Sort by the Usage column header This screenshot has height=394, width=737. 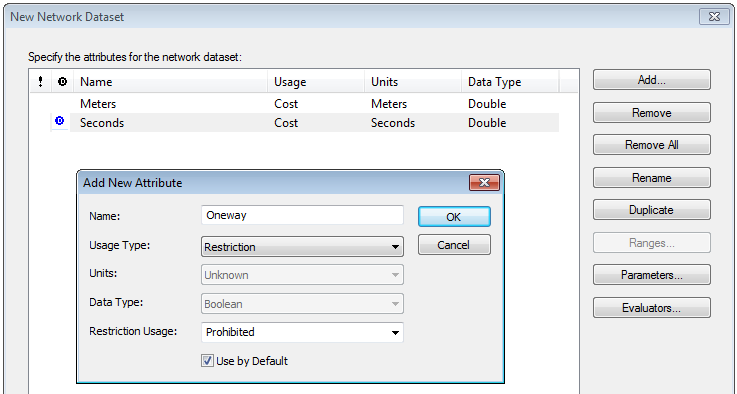click(x=316, y=82)
